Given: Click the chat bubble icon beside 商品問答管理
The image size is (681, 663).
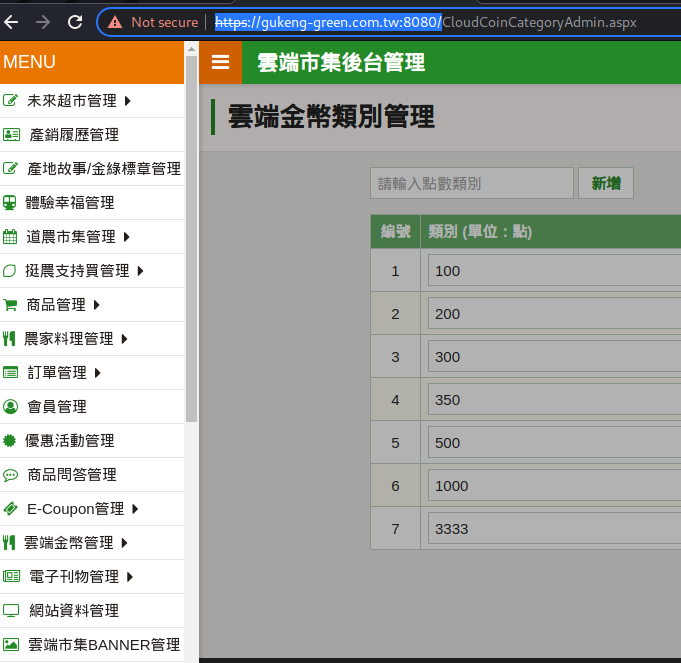Looking at the screenshot, I should 10,475.
